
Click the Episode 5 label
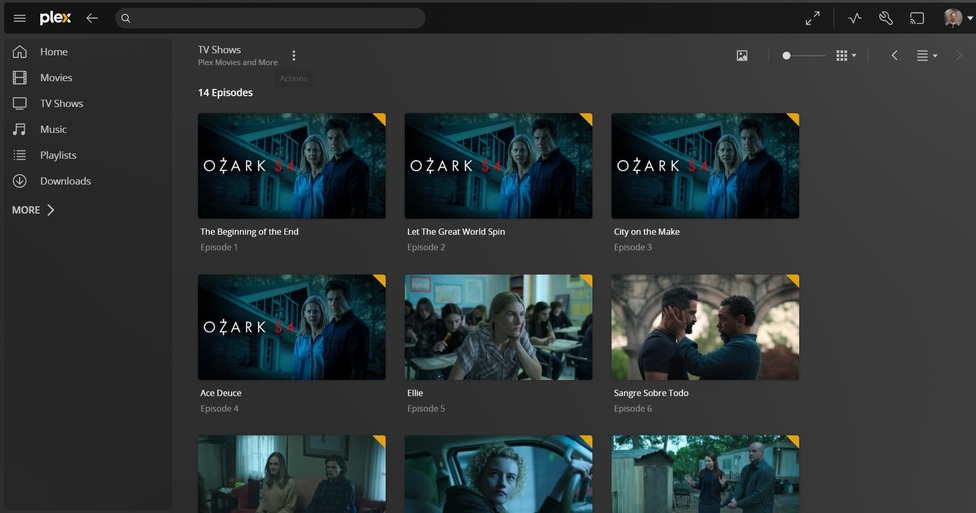tap(426, 408)
